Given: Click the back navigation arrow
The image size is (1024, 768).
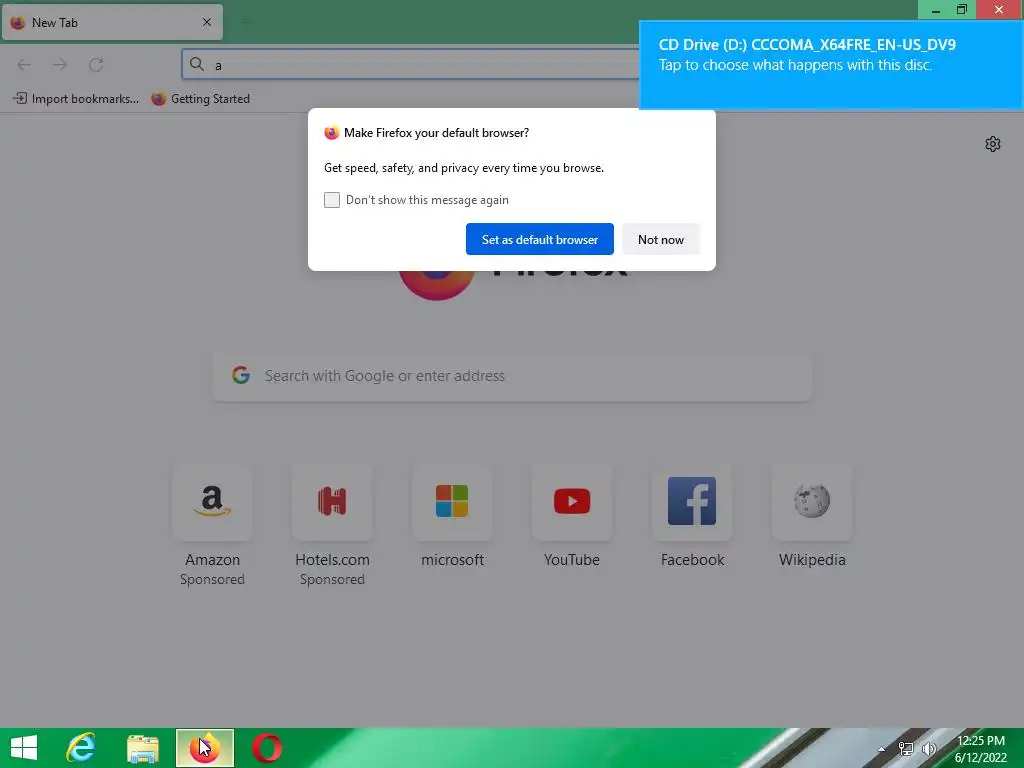Looking at the screenshot, I should 24,65.
